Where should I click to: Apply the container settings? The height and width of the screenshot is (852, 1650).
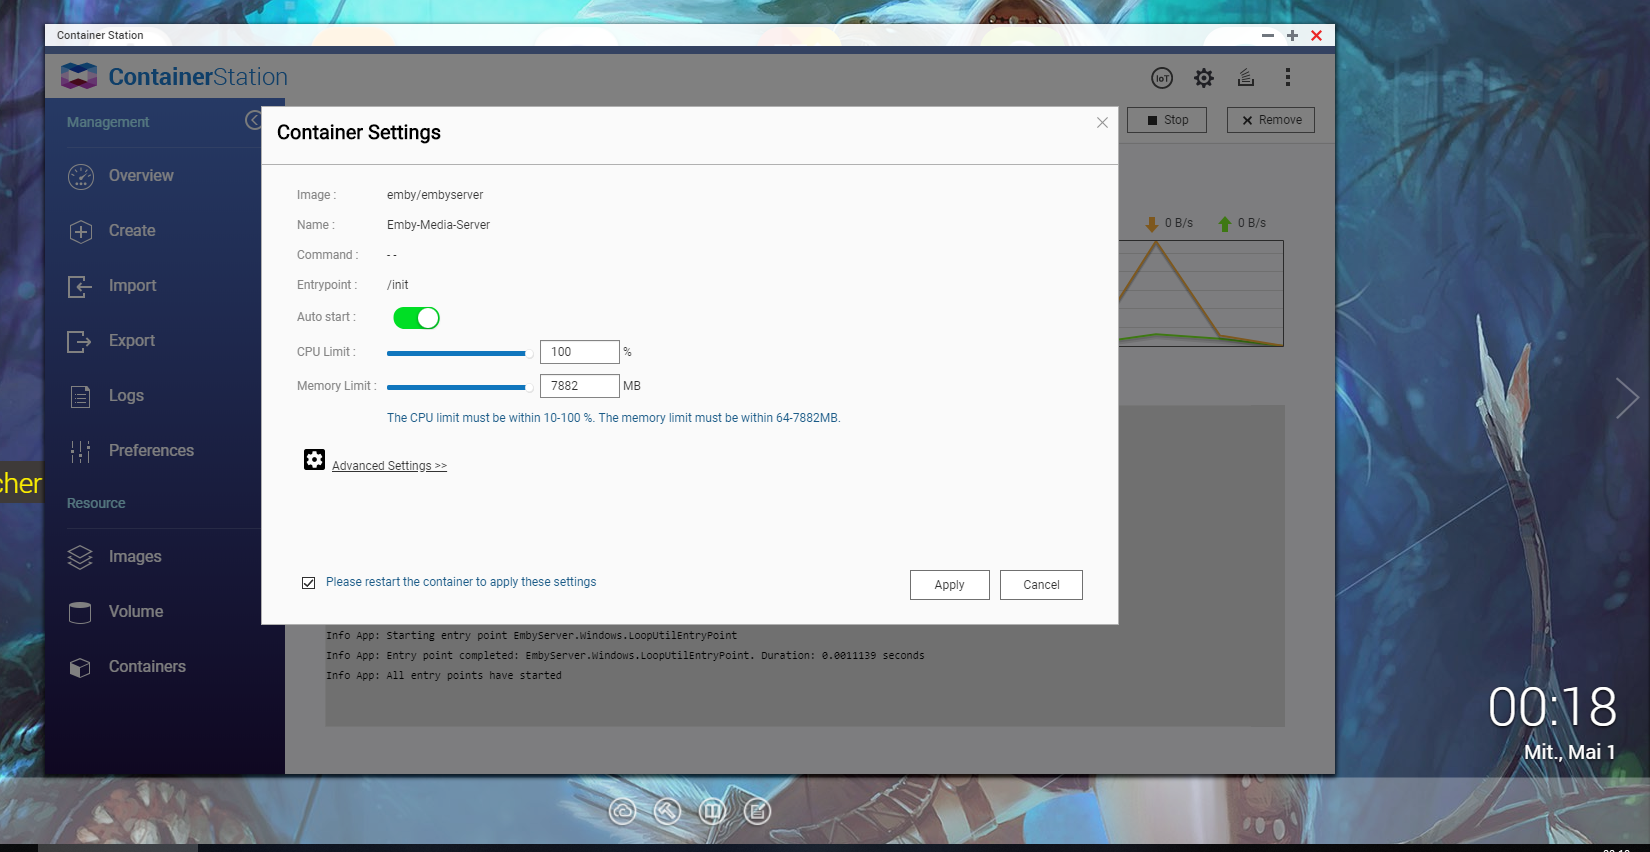tap(950, 585)
